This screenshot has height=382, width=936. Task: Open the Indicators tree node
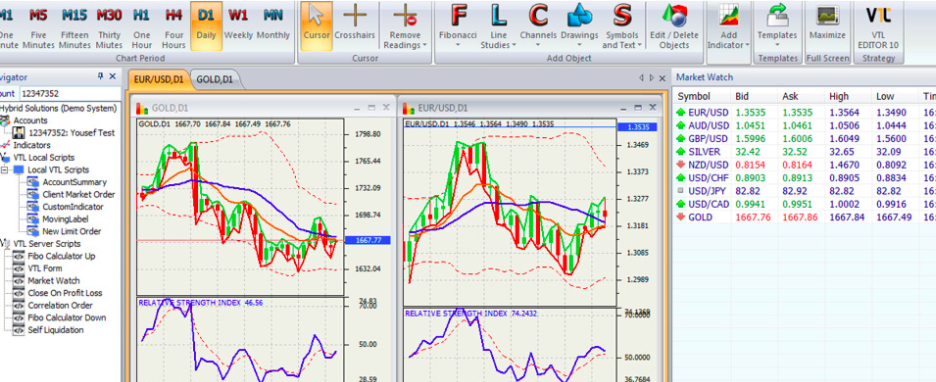click(x=32, y=145)
